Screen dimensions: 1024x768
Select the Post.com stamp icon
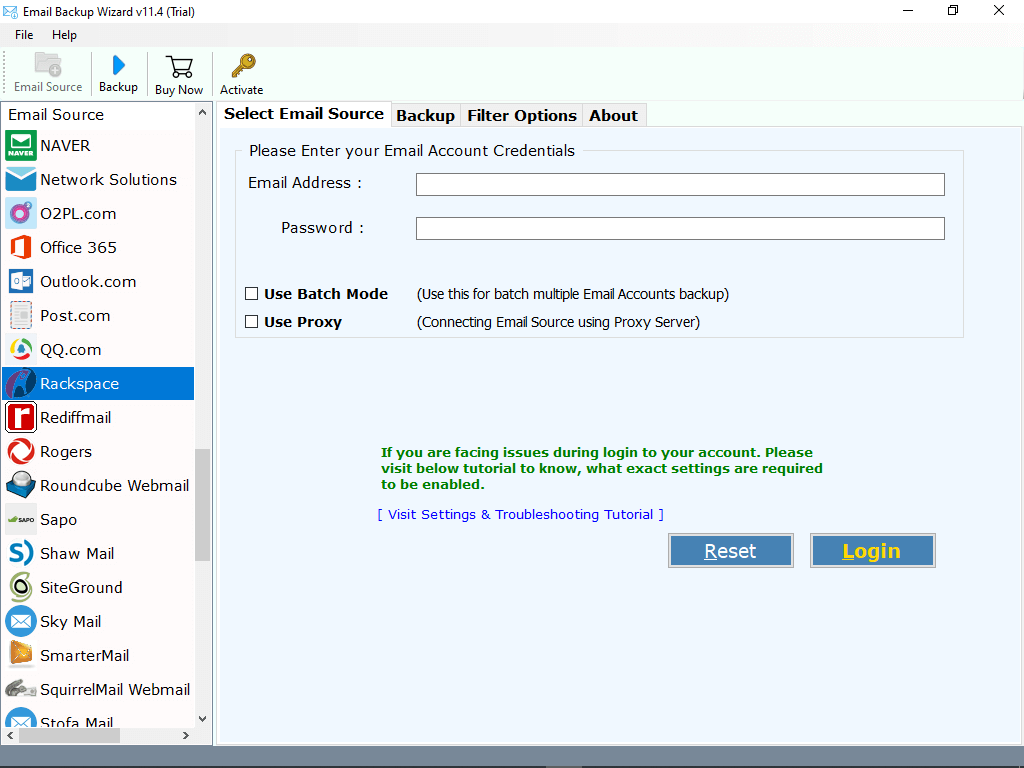[x=21, y=315]
